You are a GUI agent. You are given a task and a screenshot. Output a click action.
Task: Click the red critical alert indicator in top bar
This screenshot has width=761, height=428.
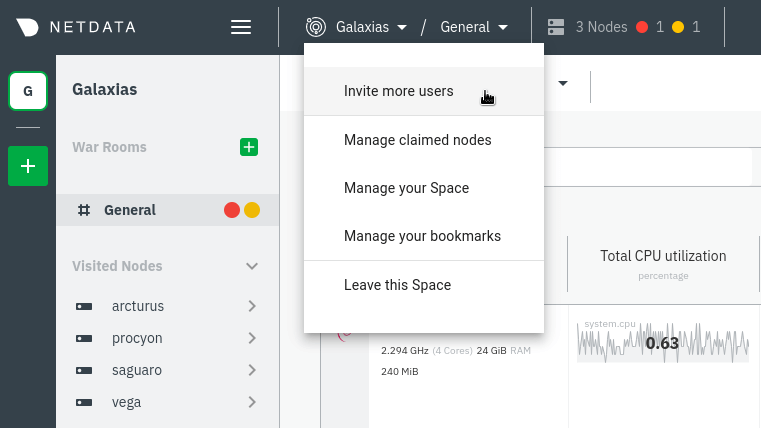(643, 27)
